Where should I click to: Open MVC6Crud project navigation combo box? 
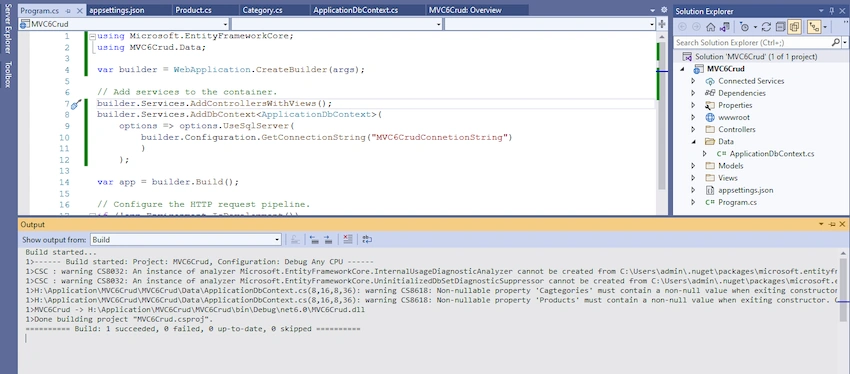pos(124,24)
